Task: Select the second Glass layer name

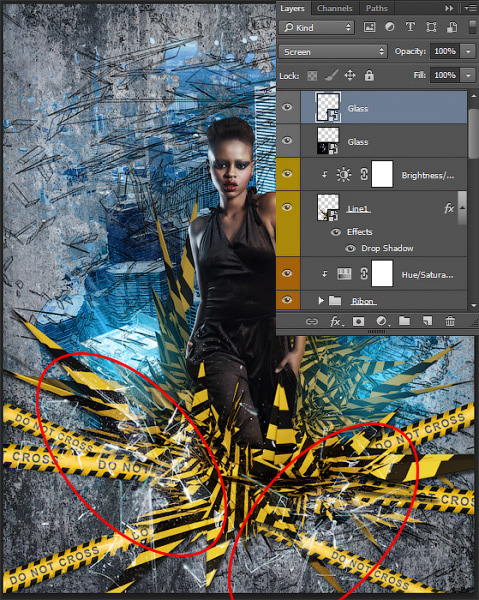Action: point(358,142)
